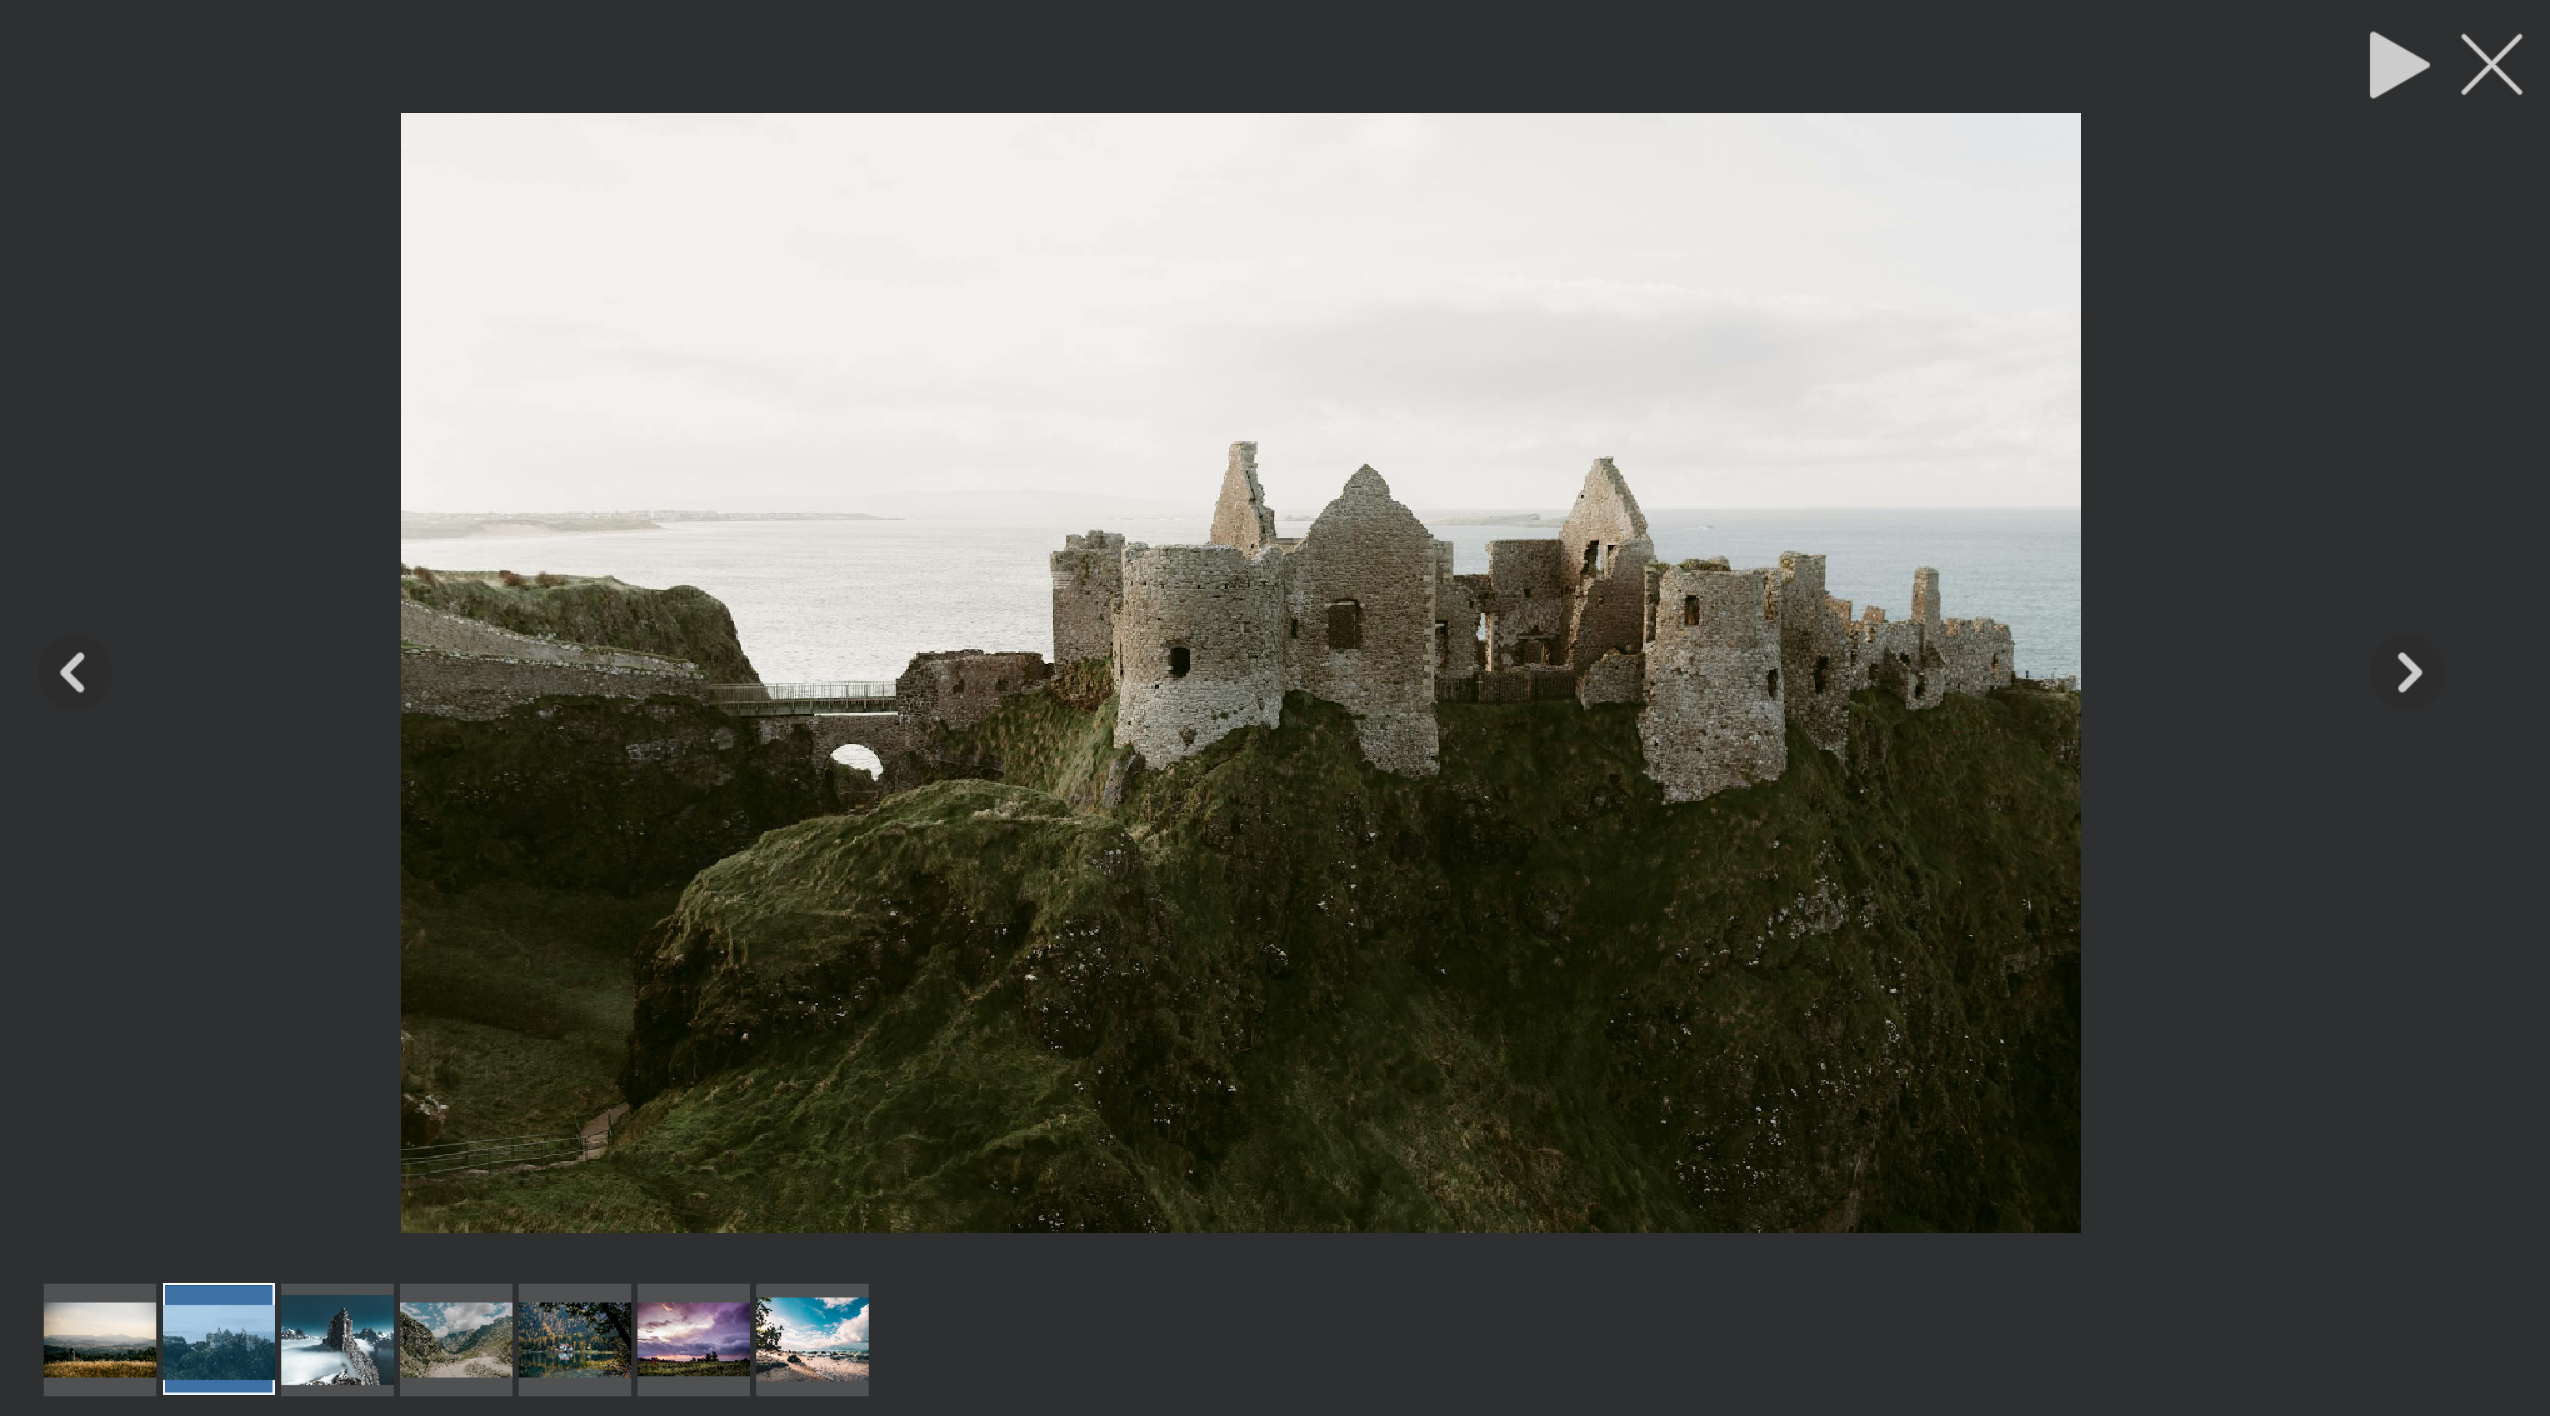Viewport: 2550px width, 1416px height.
Task: Jump to the sunny beach thumbnail
Action: click(x=812, y=1339)
